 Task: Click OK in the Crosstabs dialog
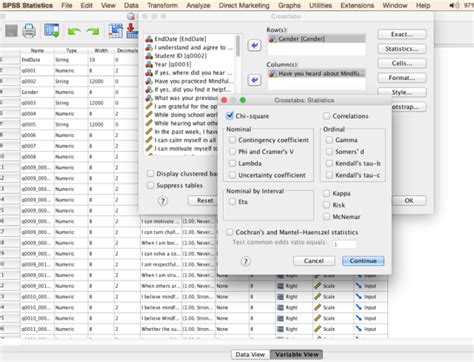pos(409,201)
